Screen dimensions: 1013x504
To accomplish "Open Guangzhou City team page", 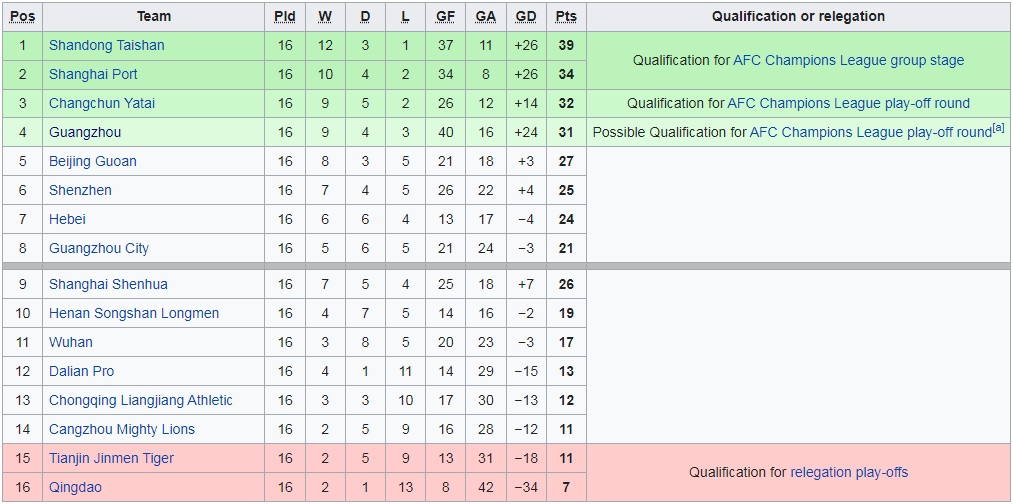I will click(x=98, y=248).
